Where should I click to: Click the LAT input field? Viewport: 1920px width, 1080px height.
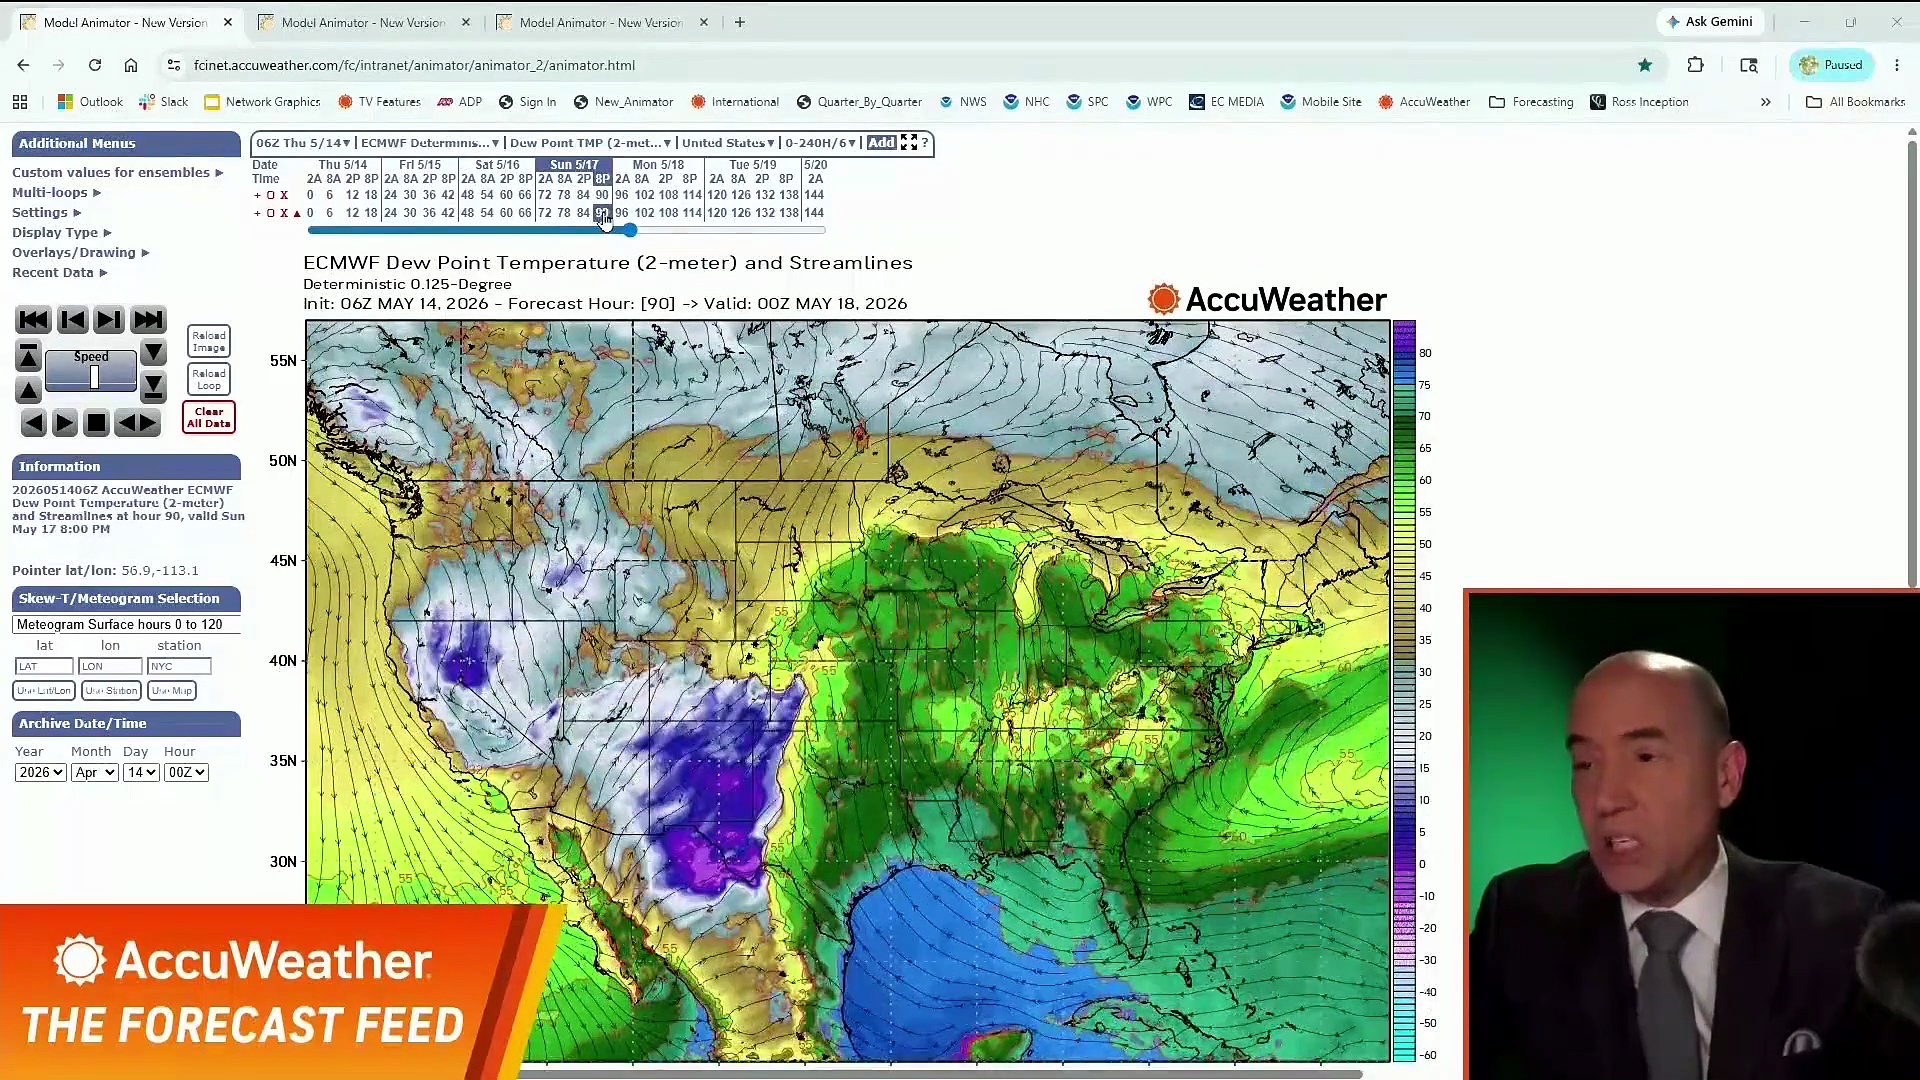44,667
